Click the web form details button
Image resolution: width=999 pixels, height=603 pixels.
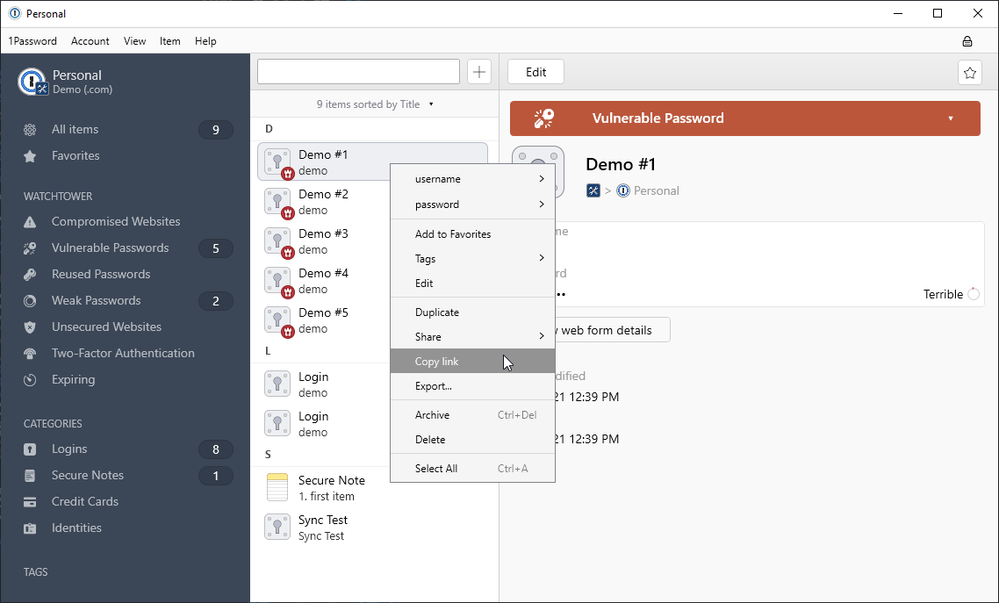[612, 330]
